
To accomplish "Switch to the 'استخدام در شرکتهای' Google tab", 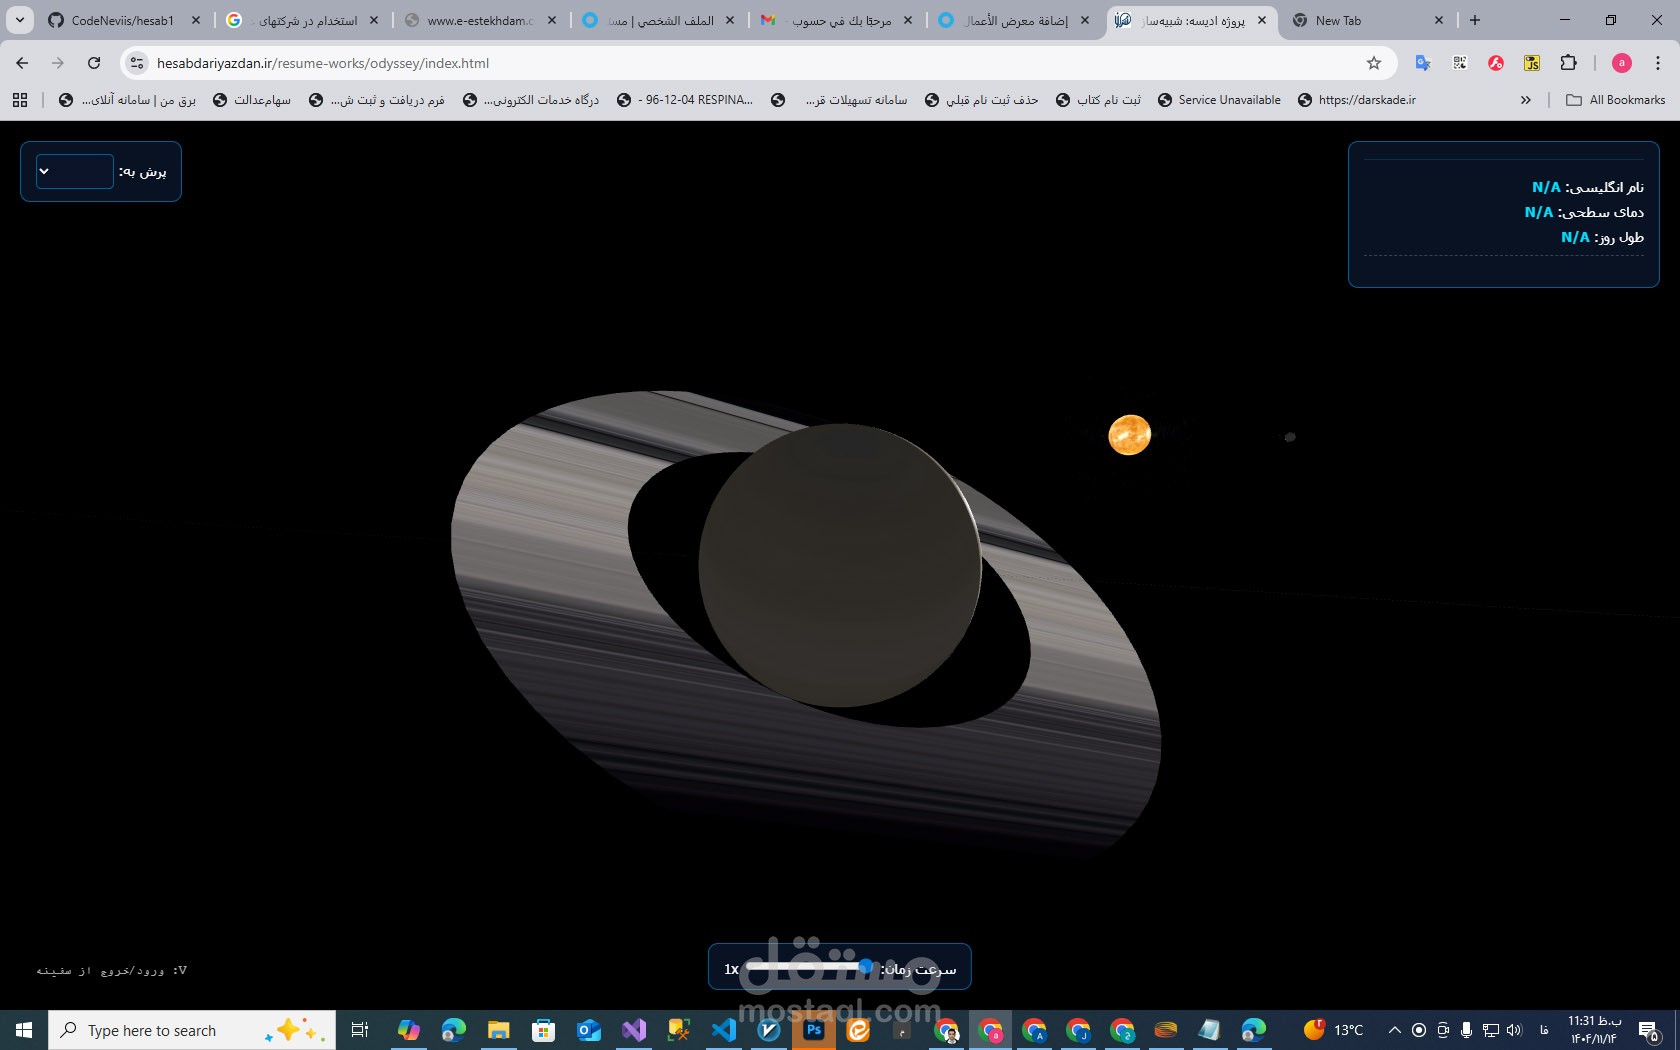I will coord(302,20).
